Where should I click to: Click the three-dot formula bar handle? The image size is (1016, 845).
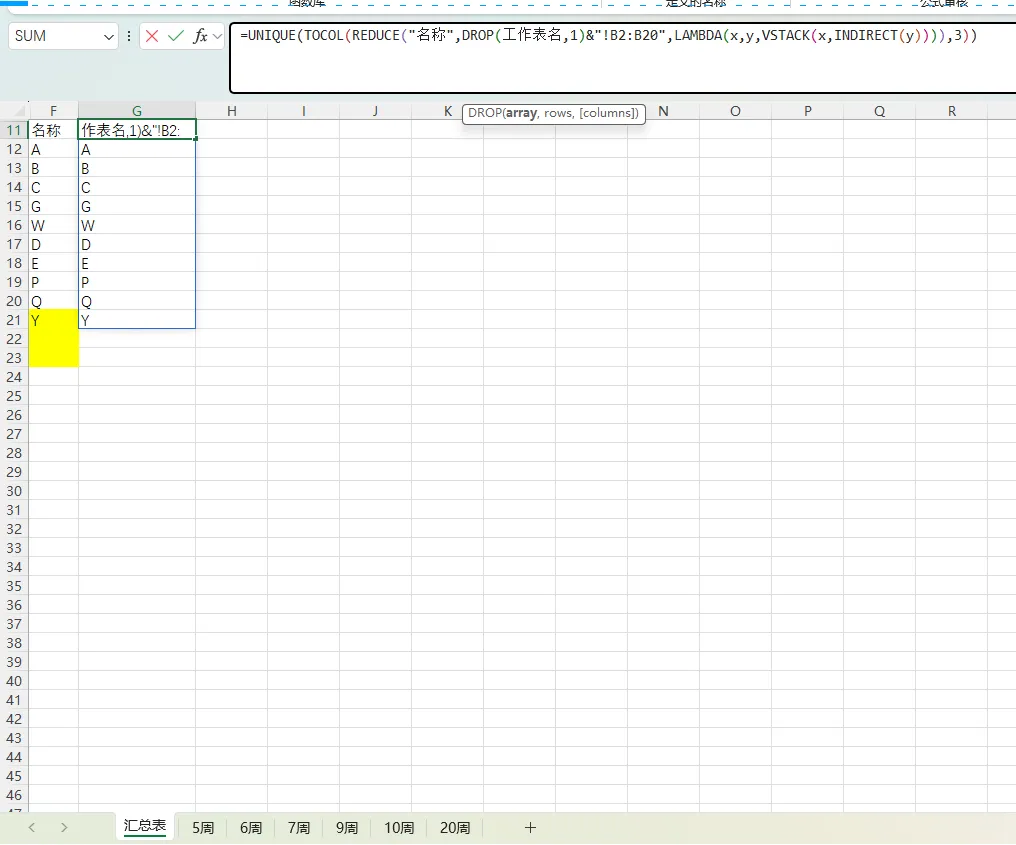[130, 36]
